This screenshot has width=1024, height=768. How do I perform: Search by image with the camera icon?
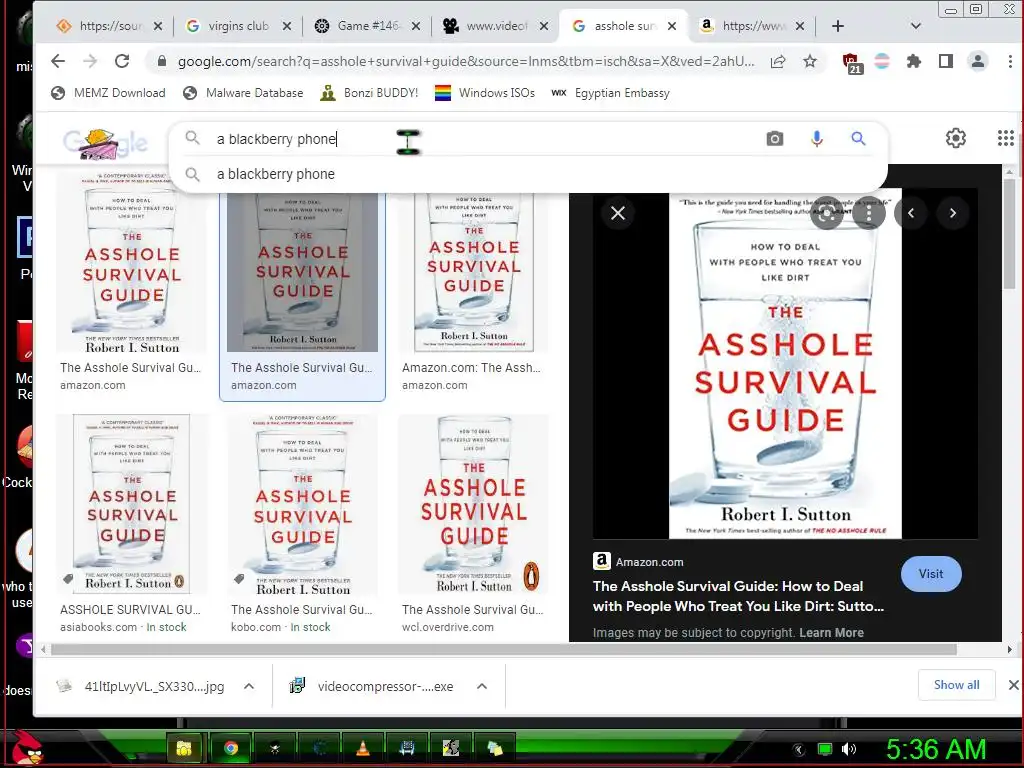(775, 138)
